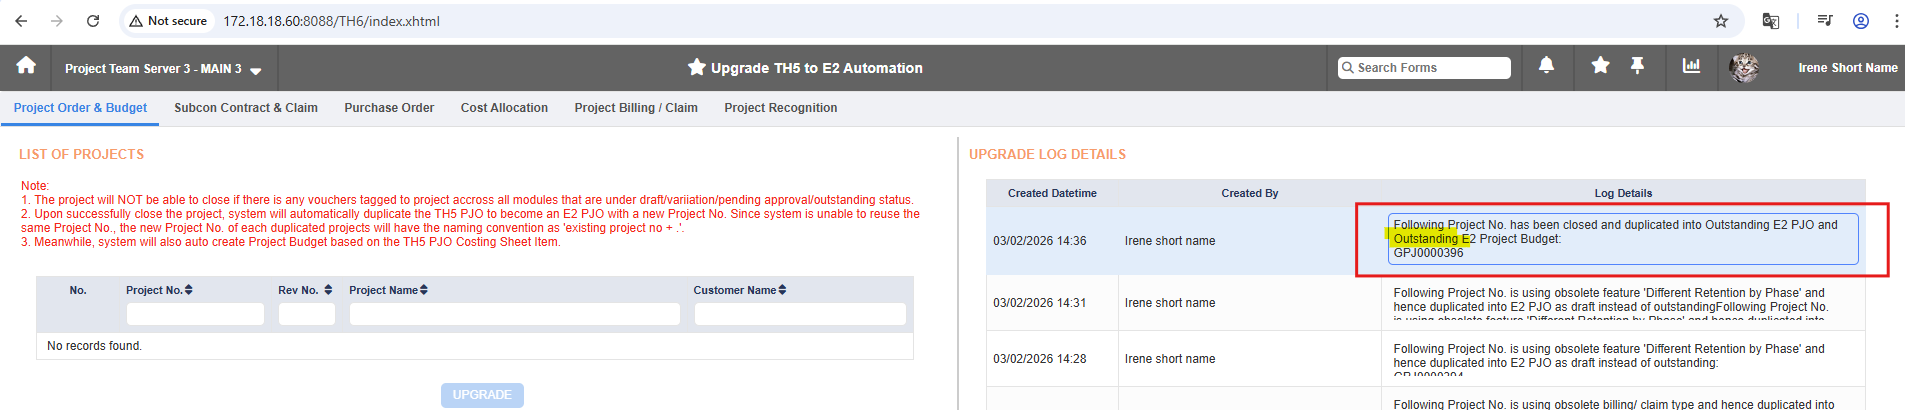This screenshot has height=410, width=1905.
Task: Click the Search Forms field
Action: tap(1424, 67)
